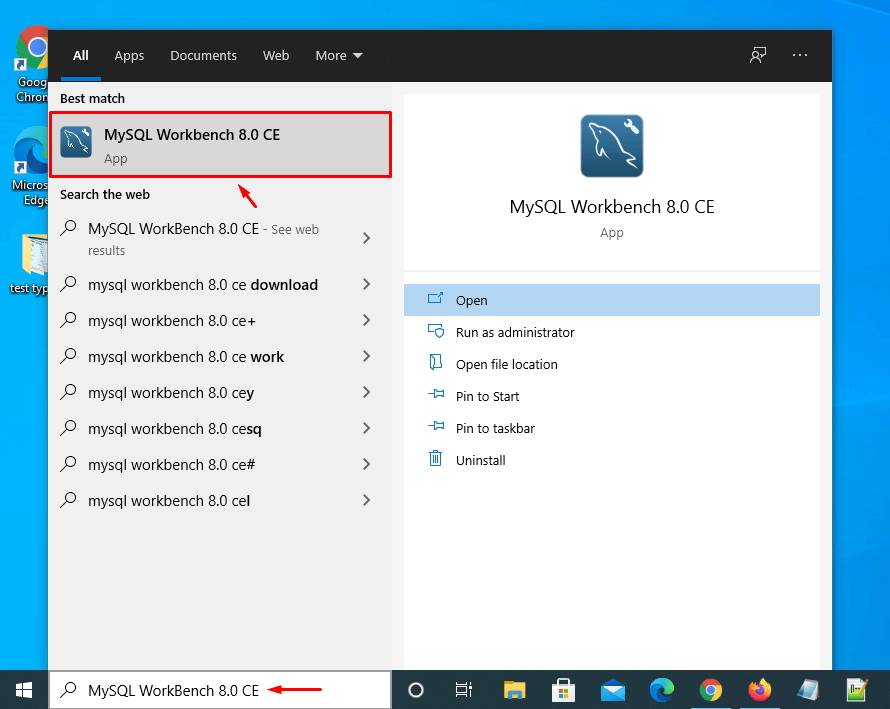Image resolution: width=890 pixels, height=709 pixels.
Task: Select web suggestion 'mysql workbench 8.0 ce+'
Action: (x=220, y=321)
